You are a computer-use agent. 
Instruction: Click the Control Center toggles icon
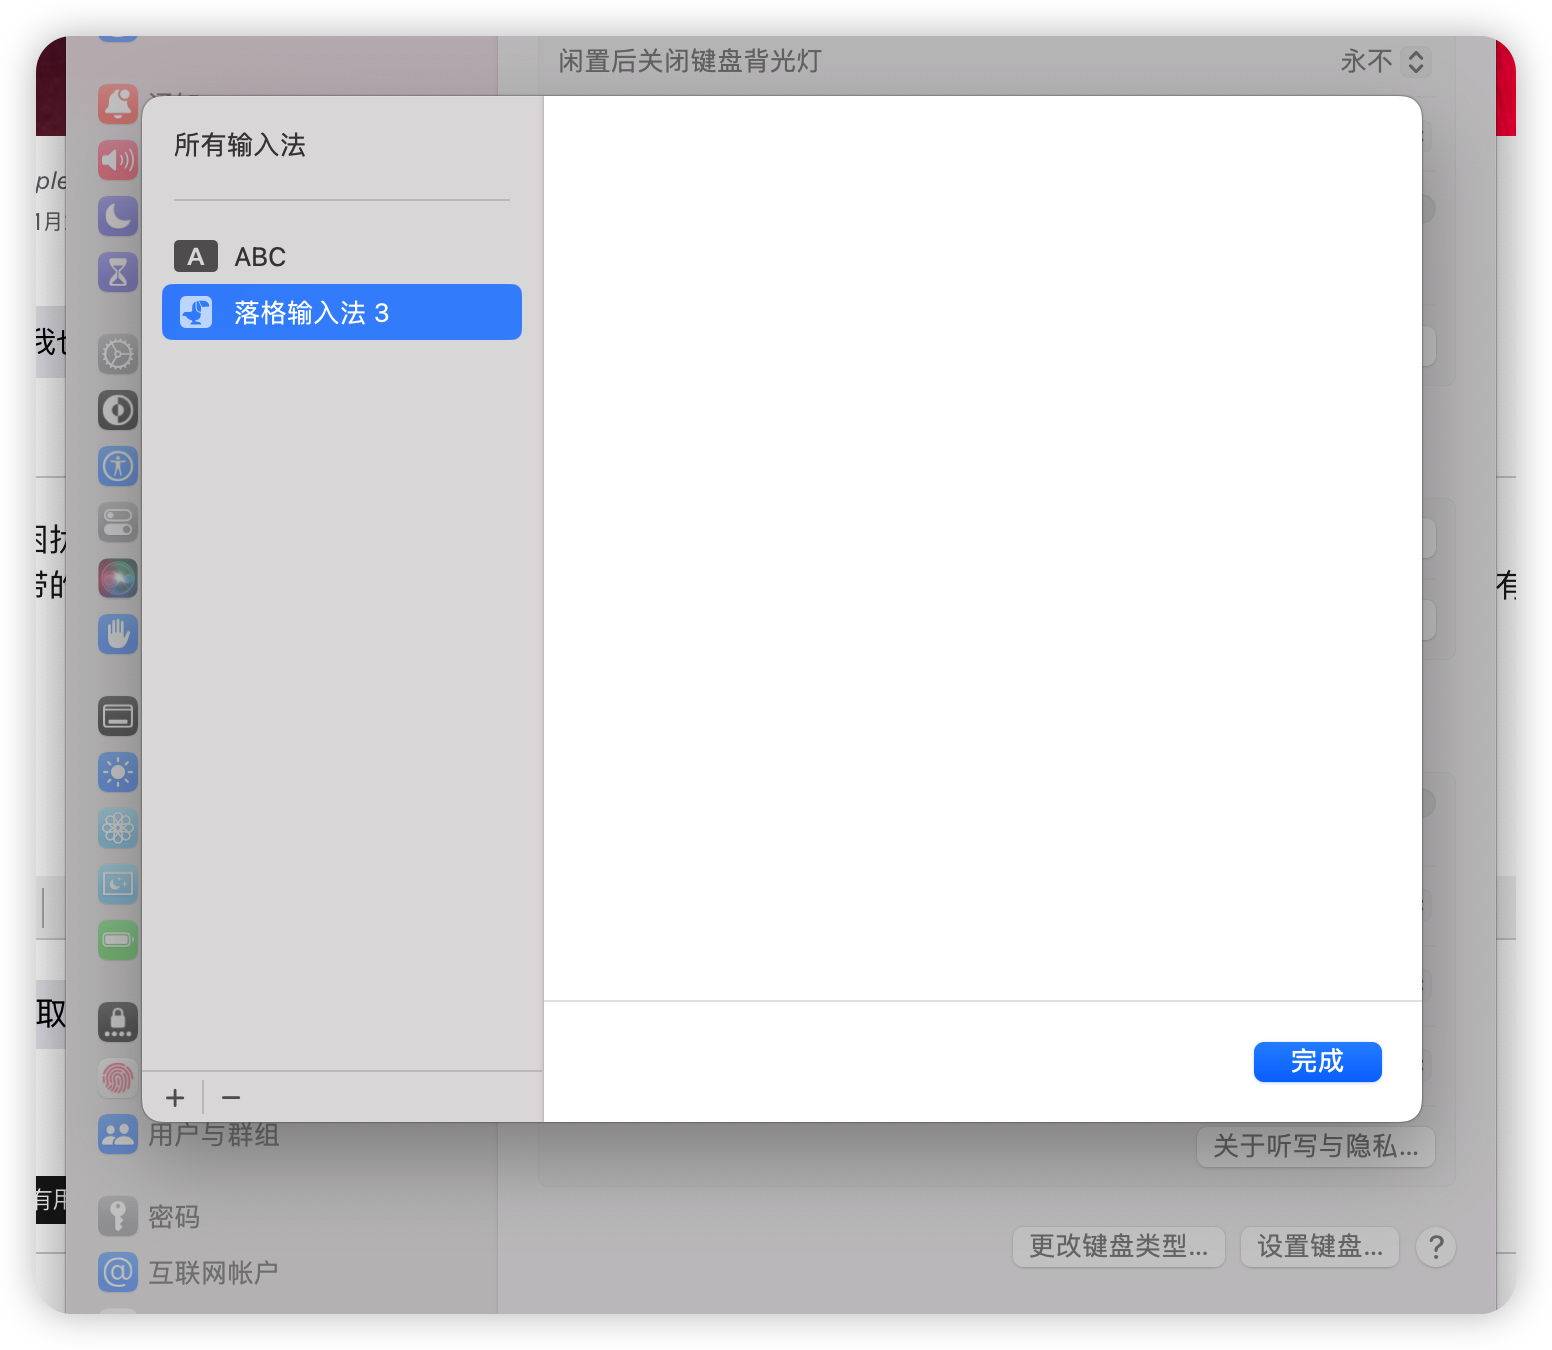click(x=118, y=522)
